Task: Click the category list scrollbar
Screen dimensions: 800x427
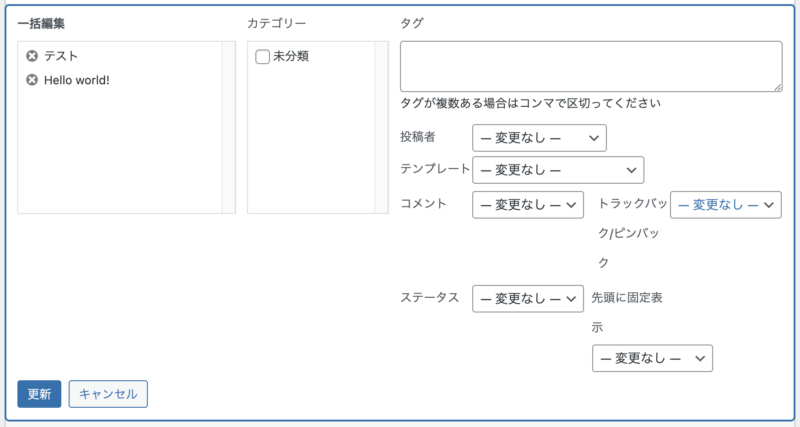Action: 381,127
